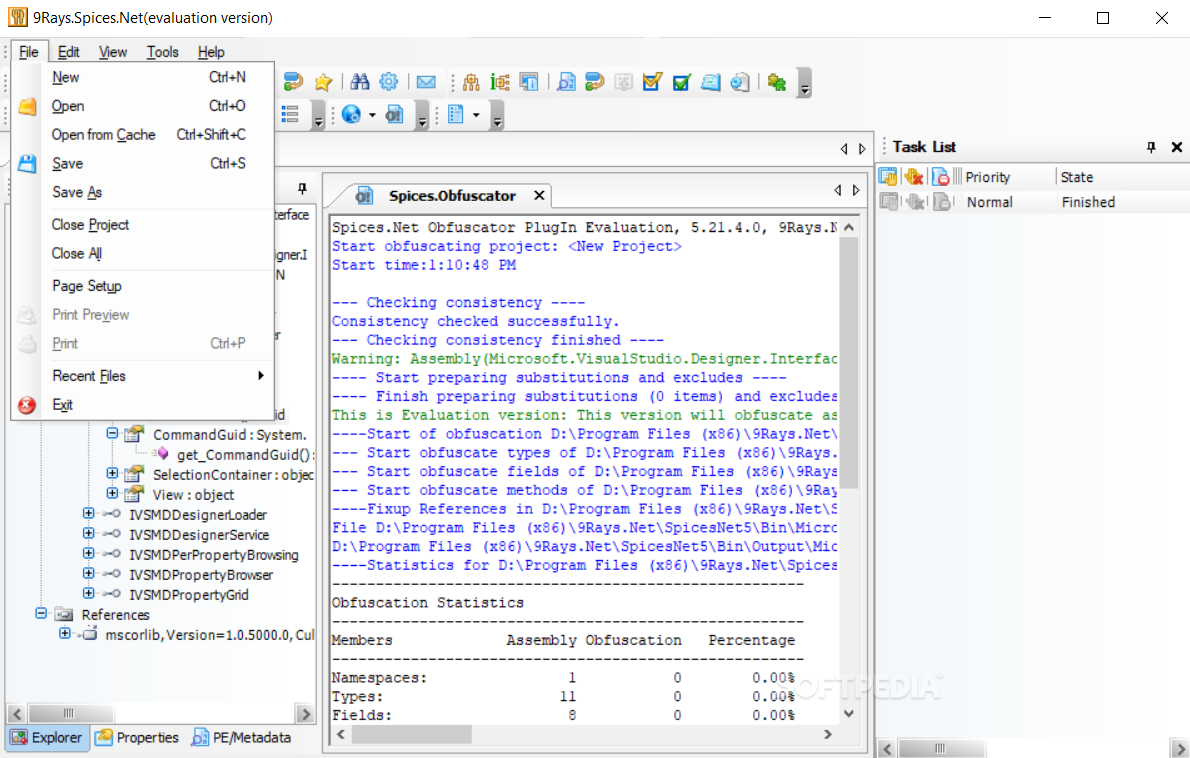Click the Task List document with red stop icon
This screenshot has width=1190, height=758.
[x=940, y=177]
